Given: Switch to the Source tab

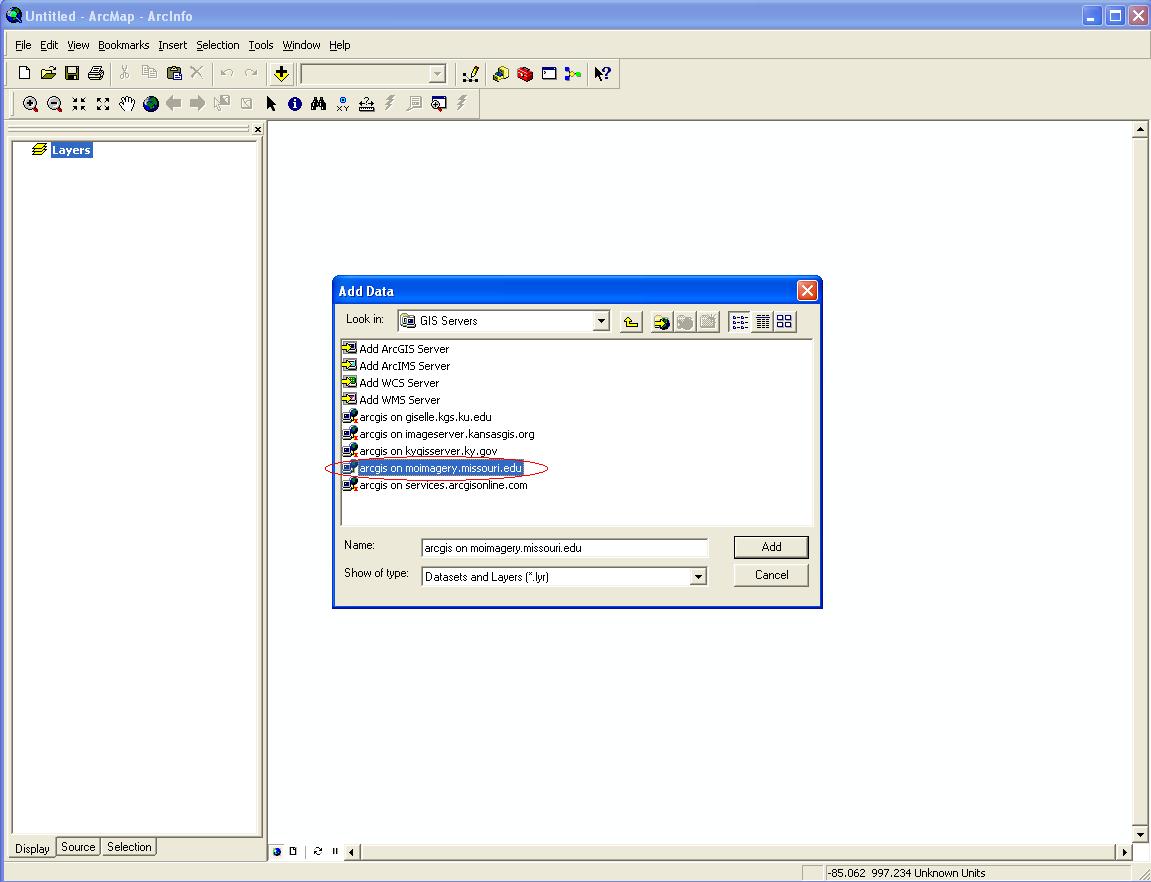Looking at the screenshot, I should click(x=78, y=847).
